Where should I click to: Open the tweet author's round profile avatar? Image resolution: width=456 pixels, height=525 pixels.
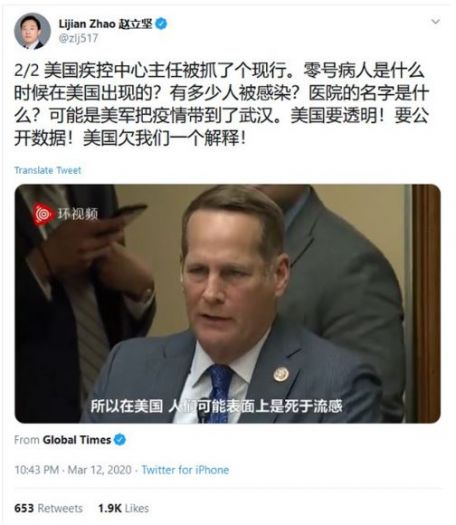pyautogui.click(x=32, y=31)
